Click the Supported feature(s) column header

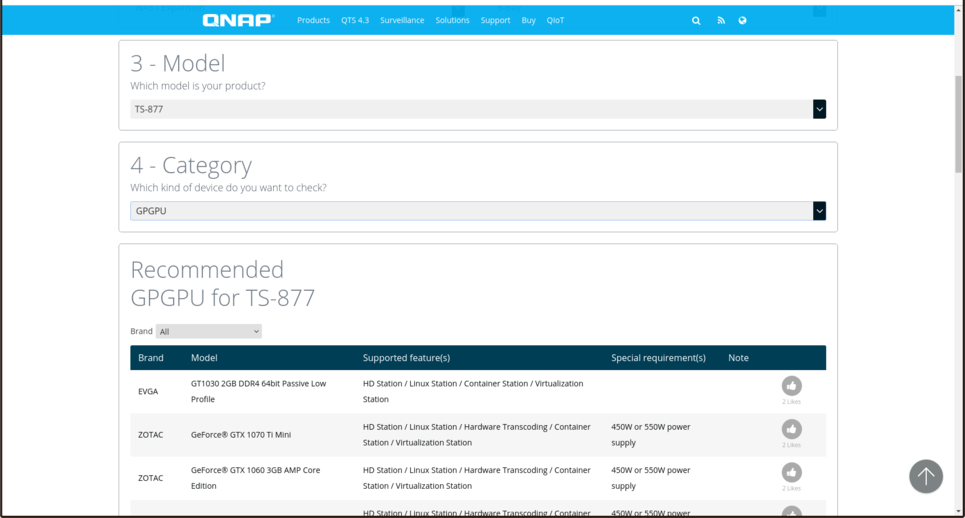pos(406,358)
